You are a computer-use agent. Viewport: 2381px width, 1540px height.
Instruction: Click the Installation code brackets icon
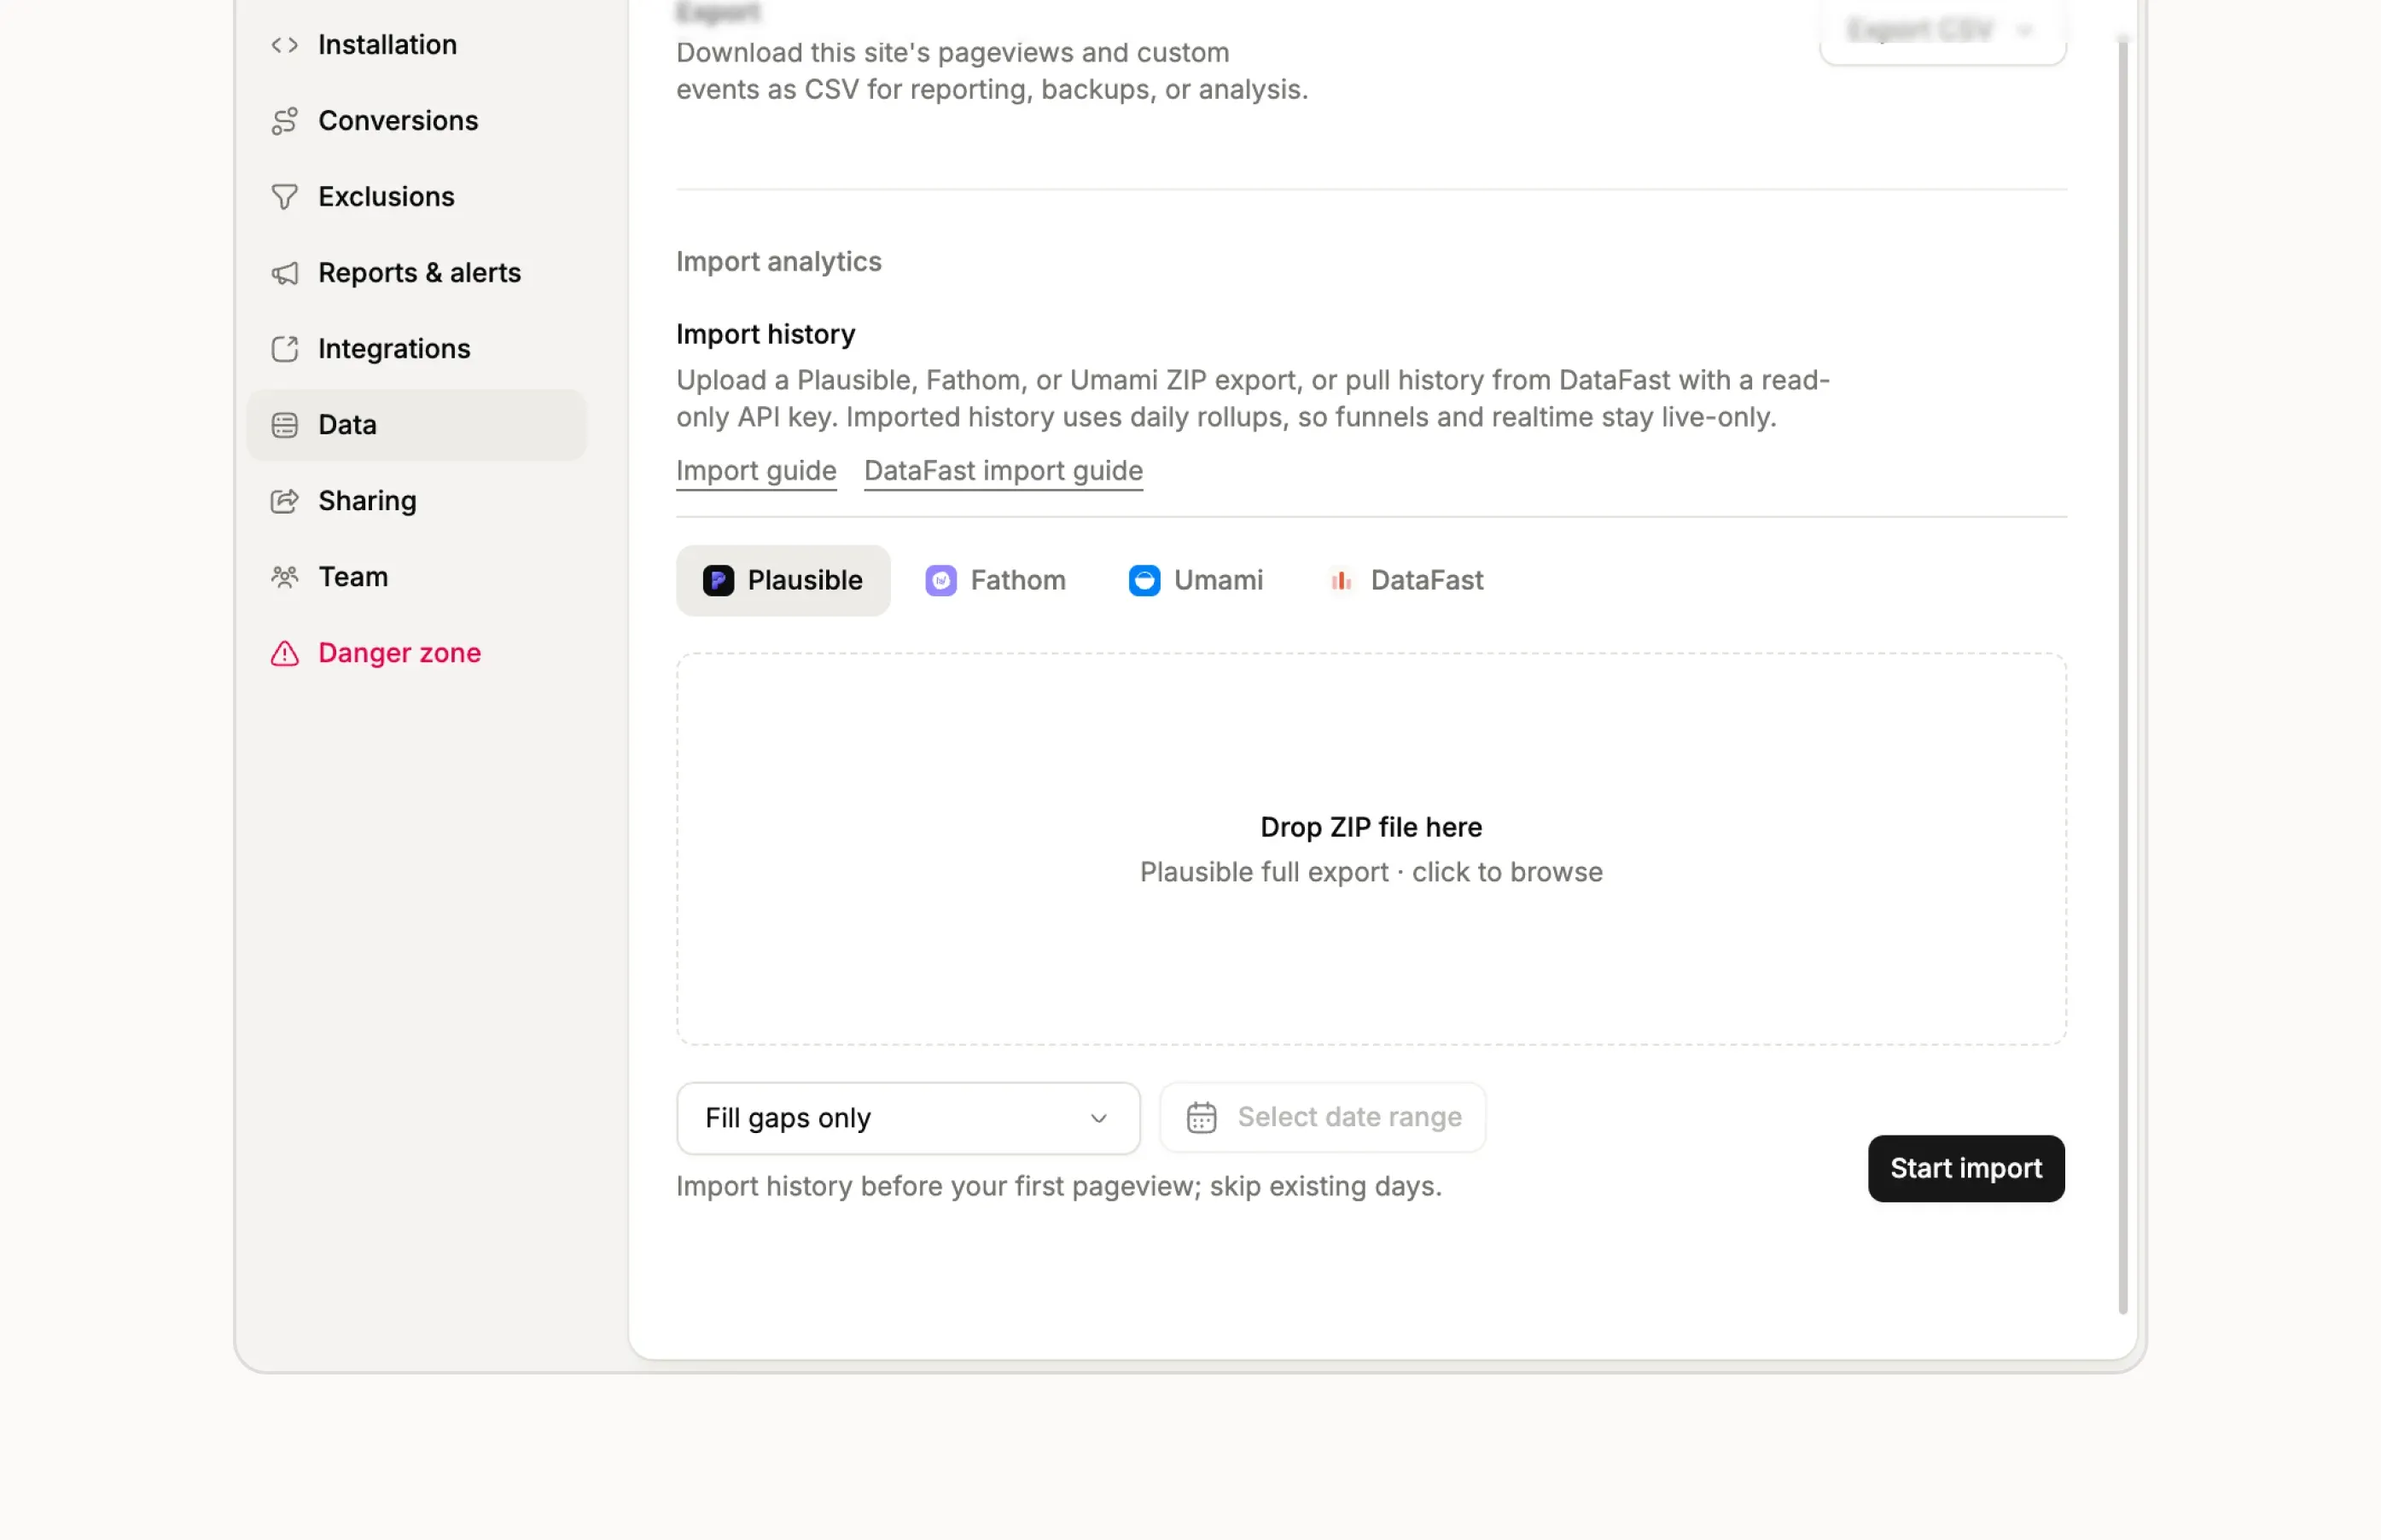tap(284, 45)
